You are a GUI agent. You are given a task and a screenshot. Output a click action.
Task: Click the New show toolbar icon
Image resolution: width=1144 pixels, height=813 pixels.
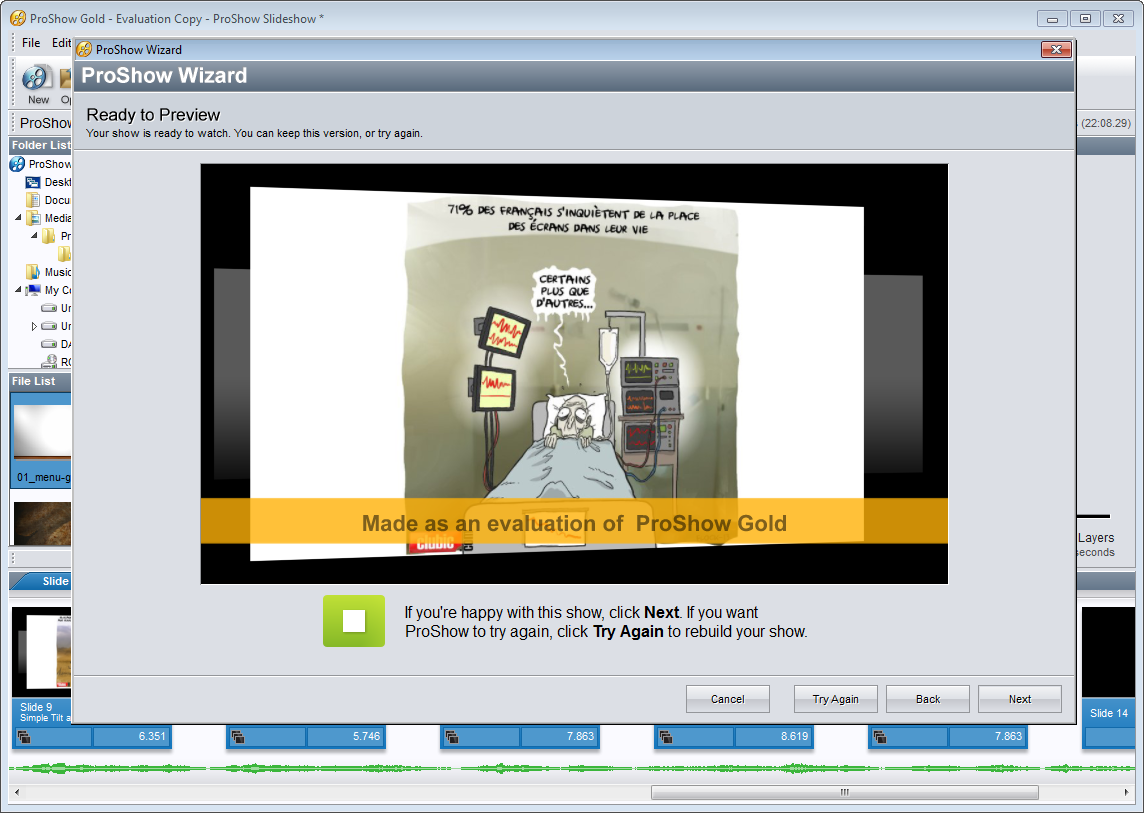(x=37, y=84)
